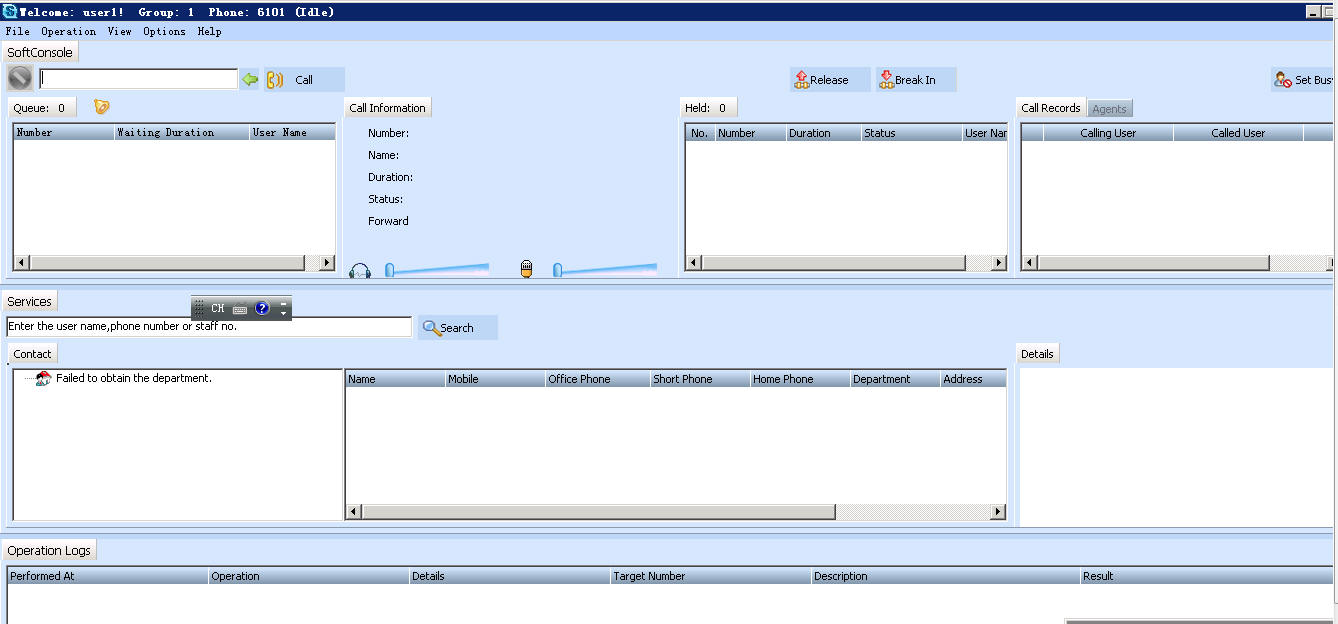
Task: Click the microphone icon
Action: [527, 269]
